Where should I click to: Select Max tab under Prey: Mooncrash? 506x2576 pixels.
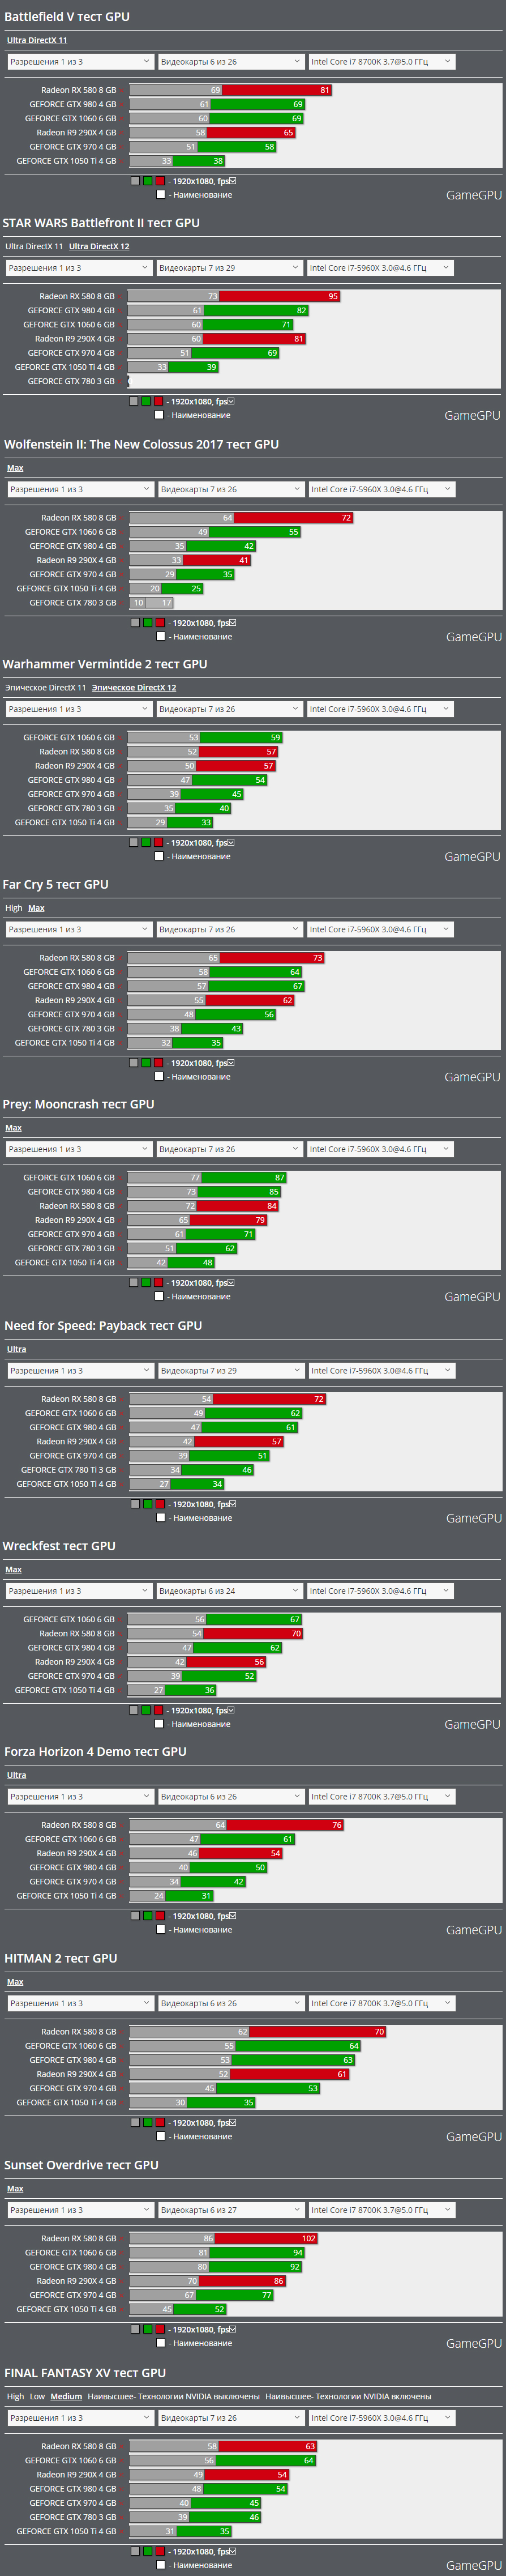(x=13, y=1128)
